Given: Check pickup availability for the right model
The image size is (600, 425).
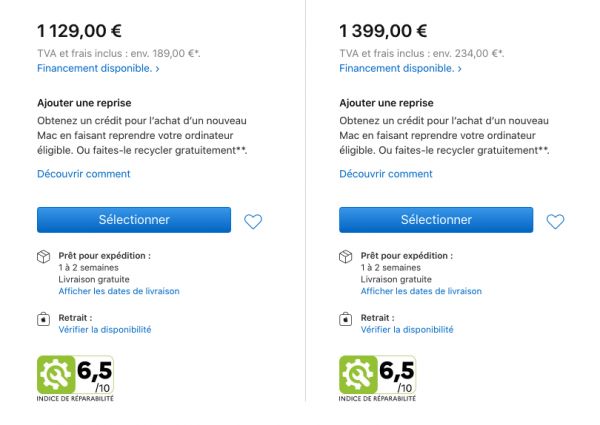Looking at the screenshot, I should pyautogui.click(x=407, y=329).
